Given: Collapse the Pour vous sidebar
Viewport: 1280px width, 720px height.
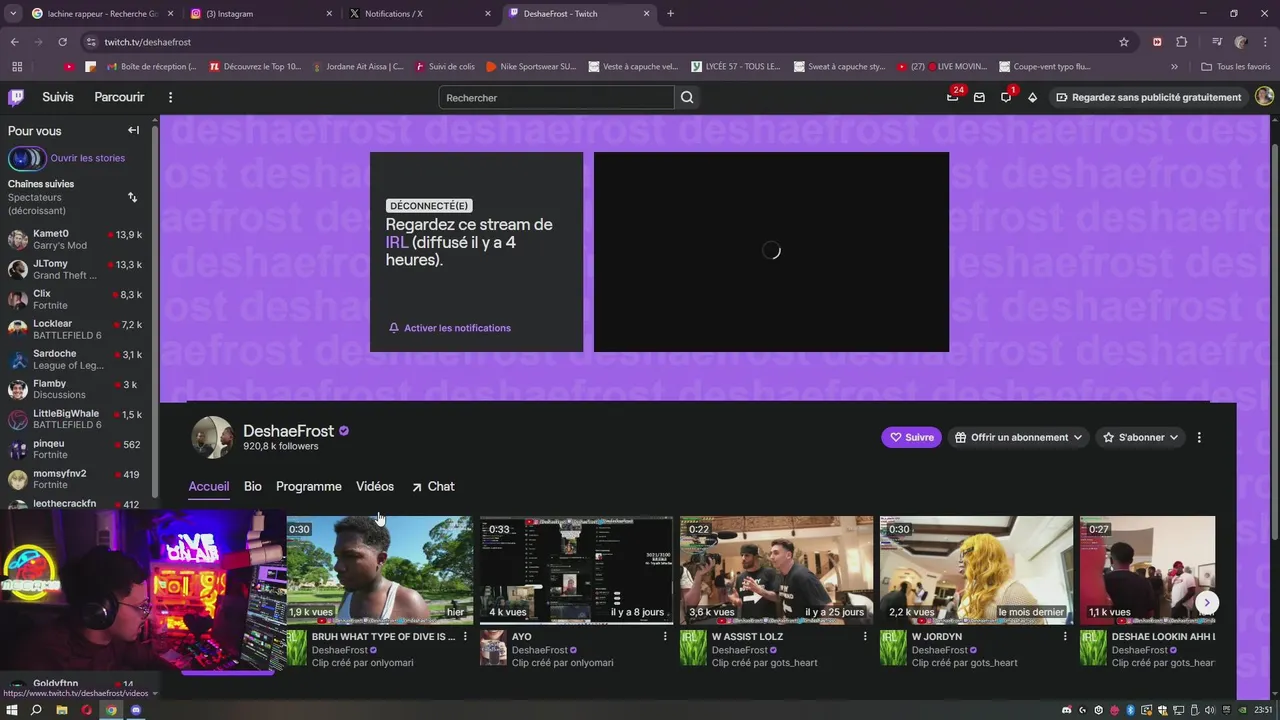Looking at the screenshot, I should [133, 130].
